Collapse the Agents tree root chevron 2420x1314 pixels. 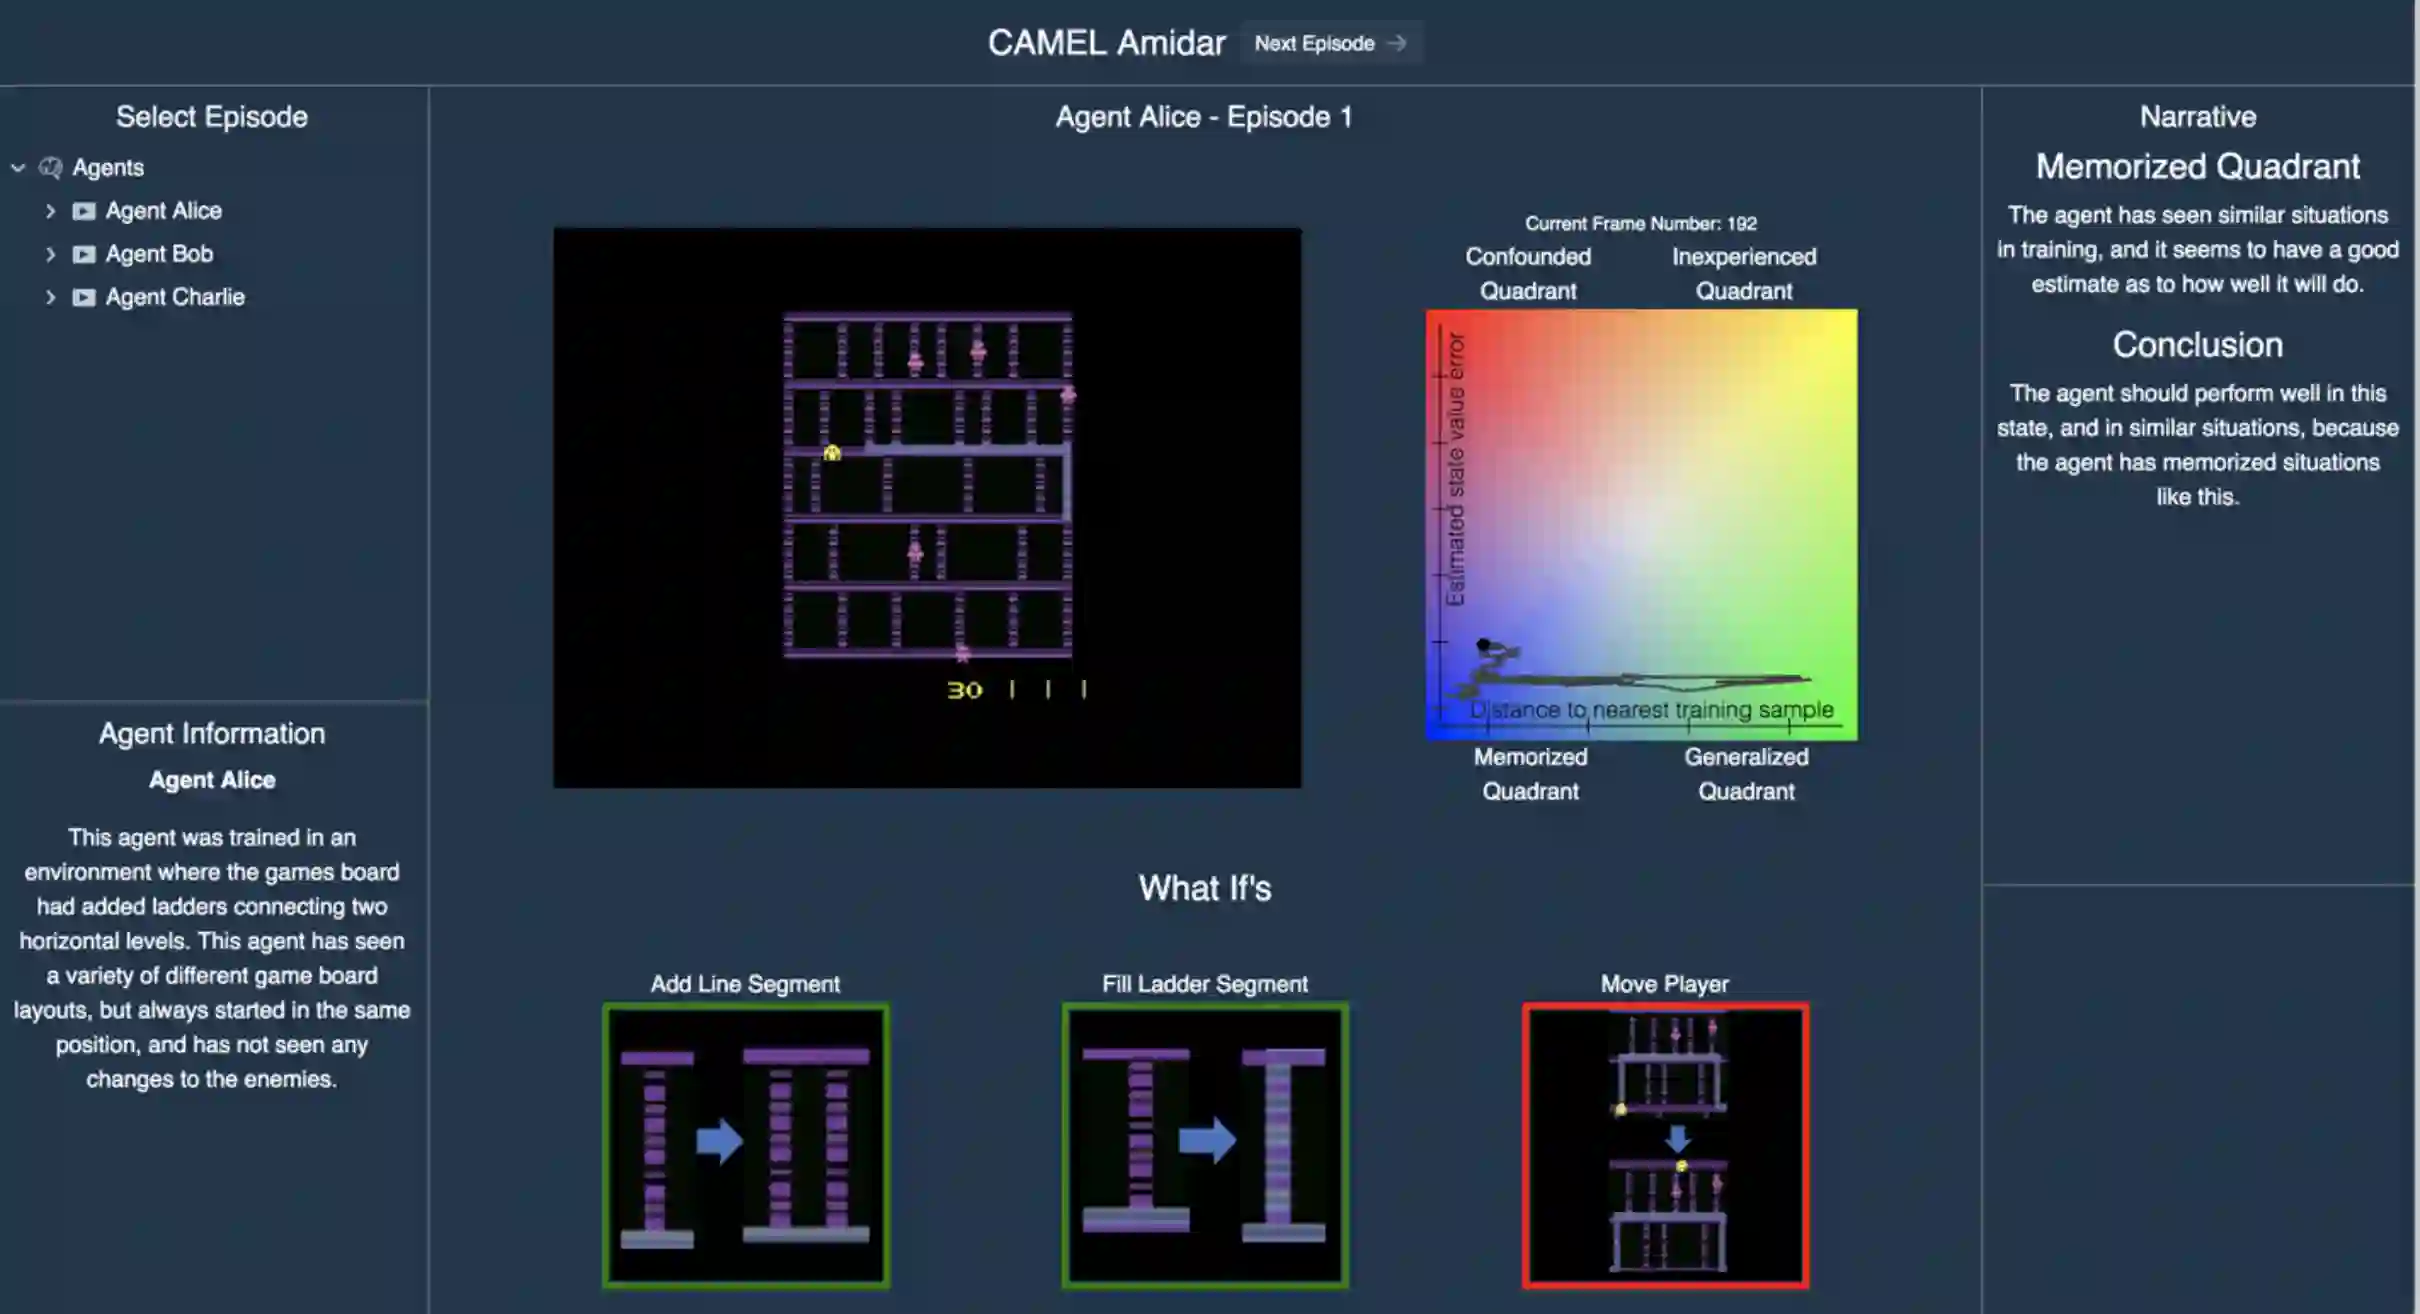(x=18, y=168)
